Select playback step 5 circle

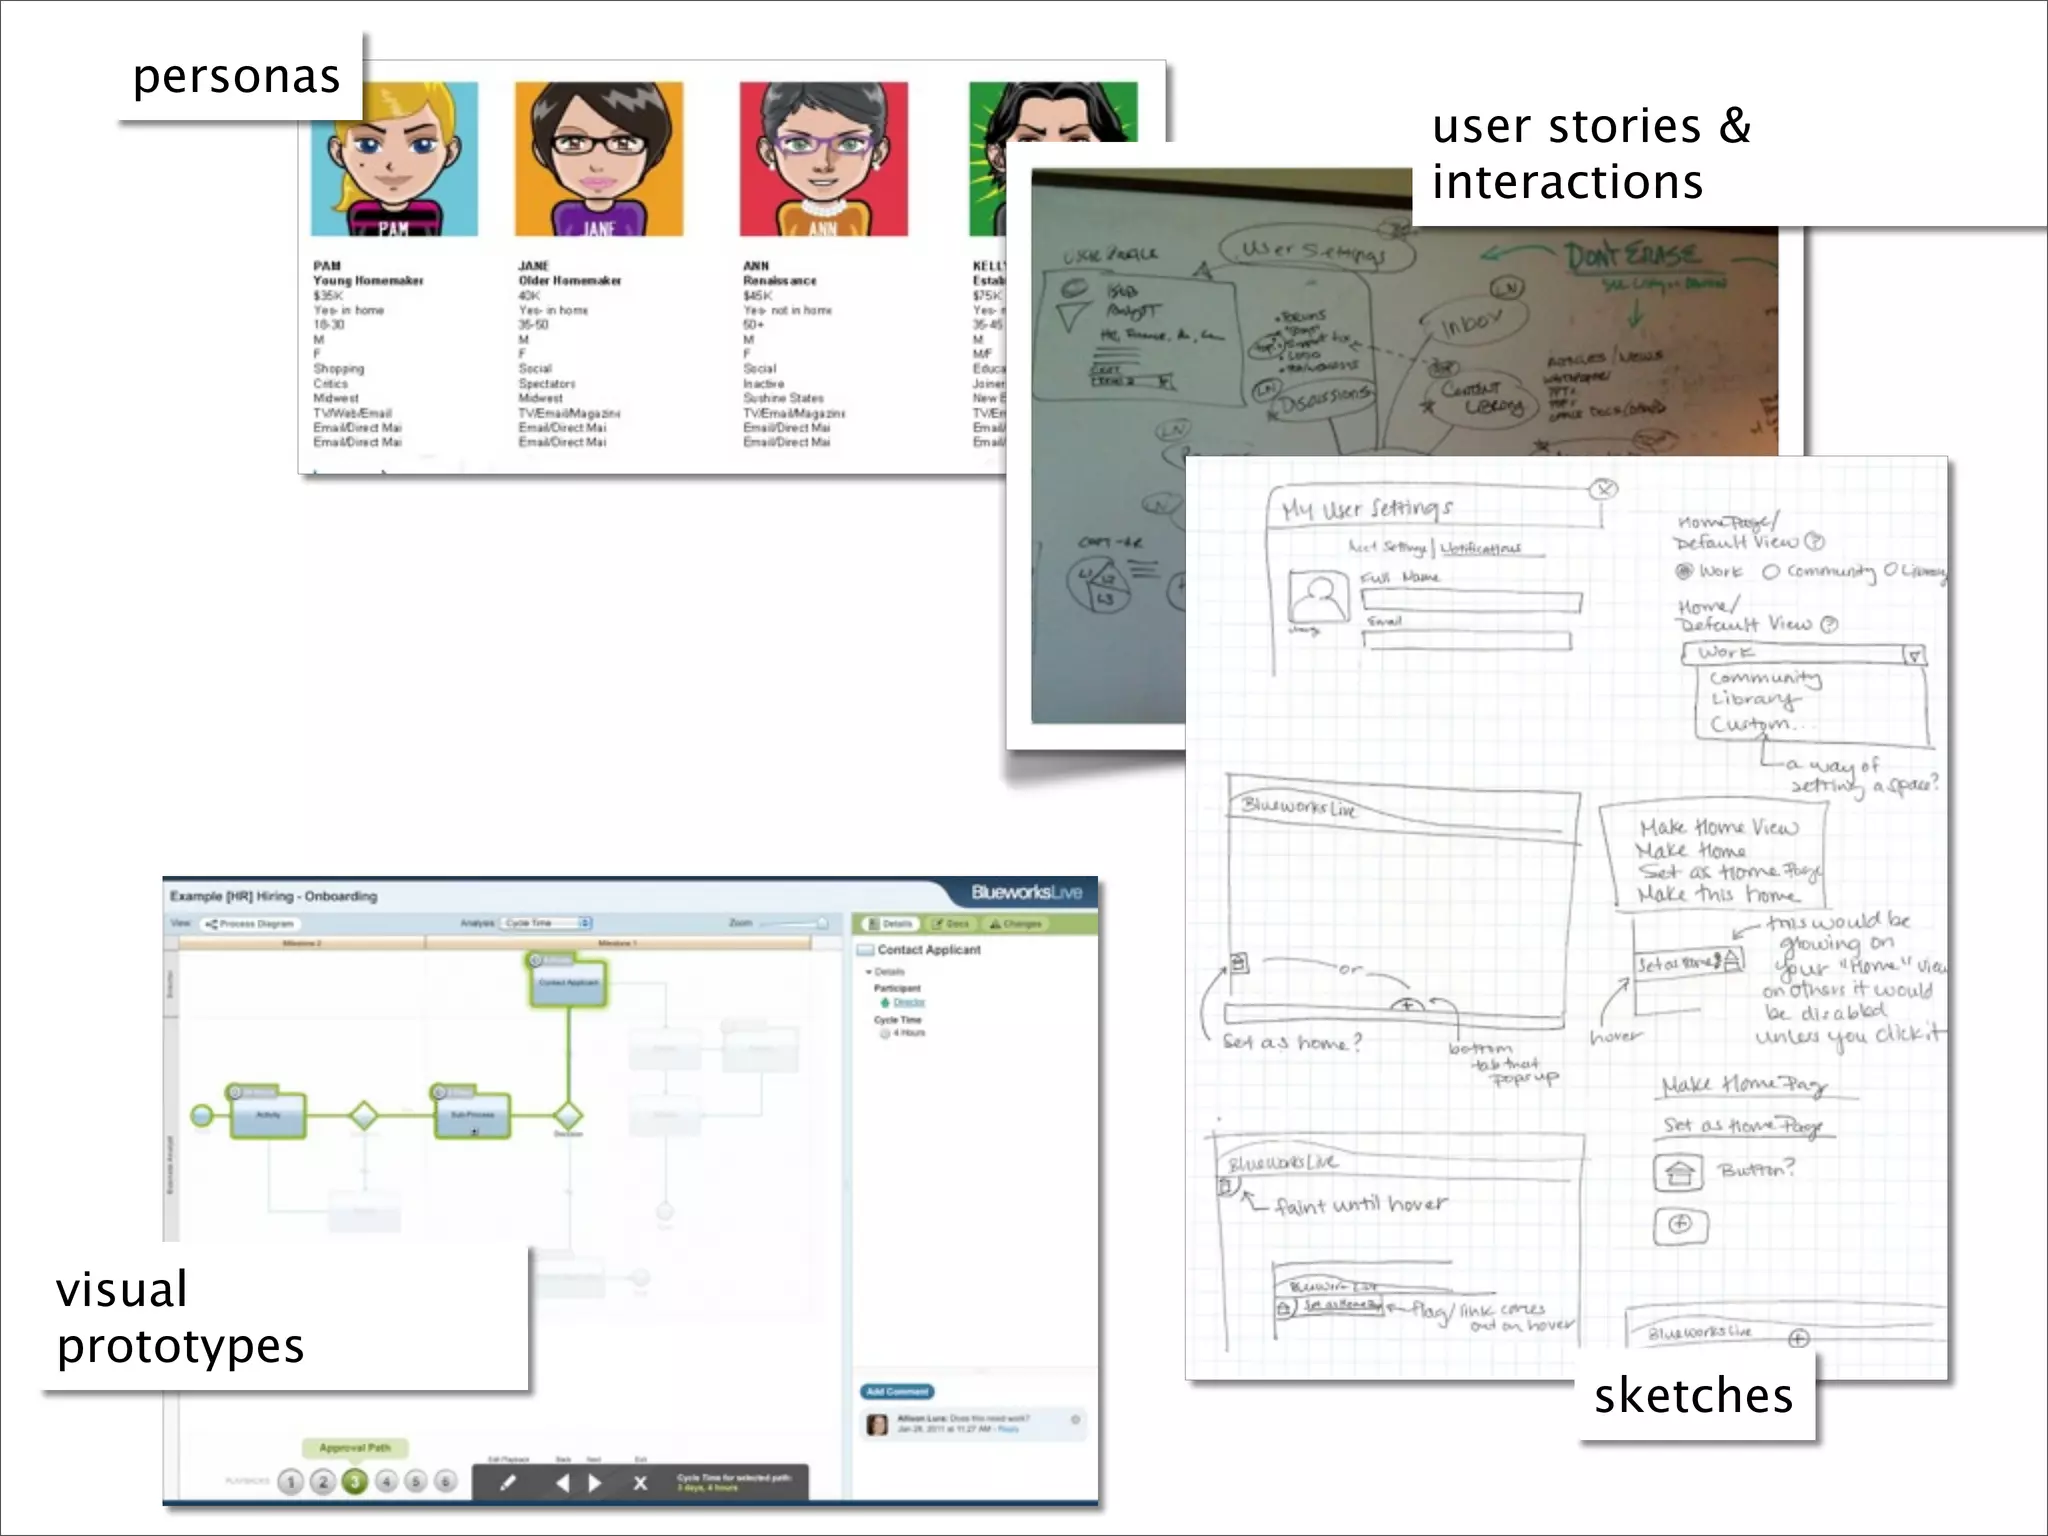click(x=417, y=1481)
